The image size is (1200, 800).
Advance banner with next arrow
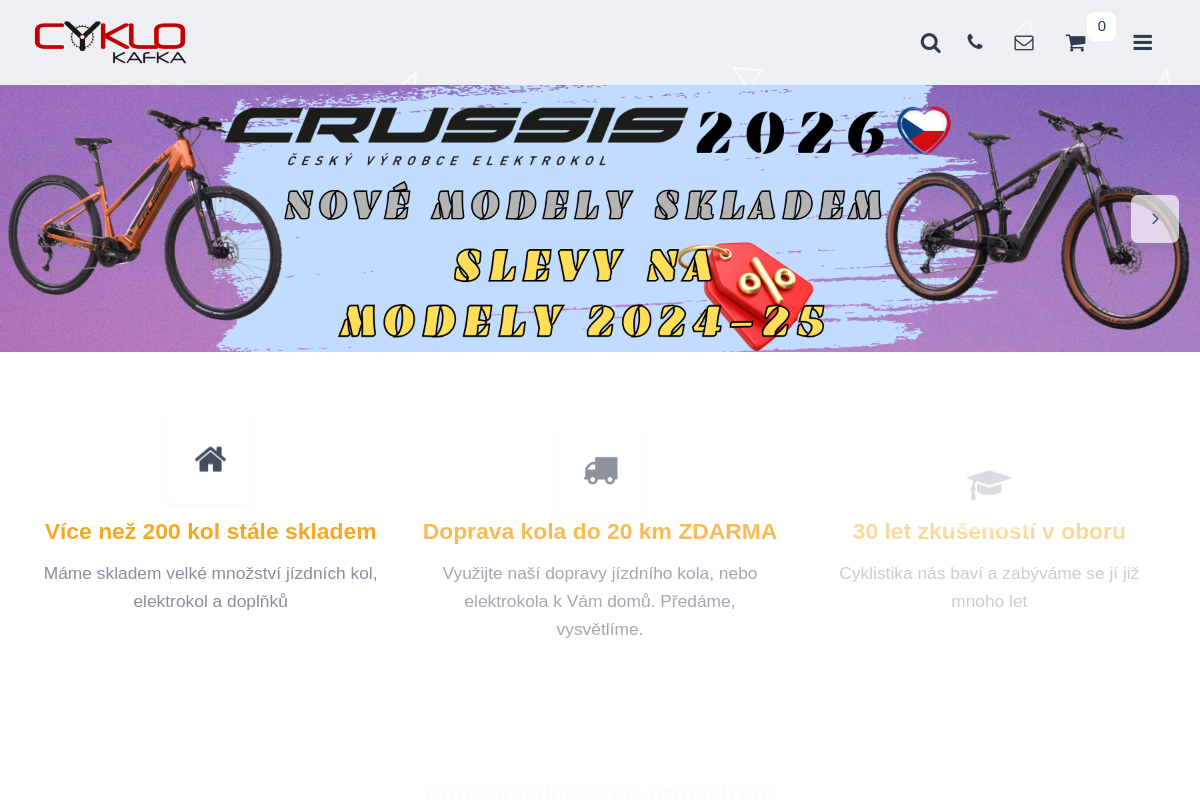tap(1155, 219)
